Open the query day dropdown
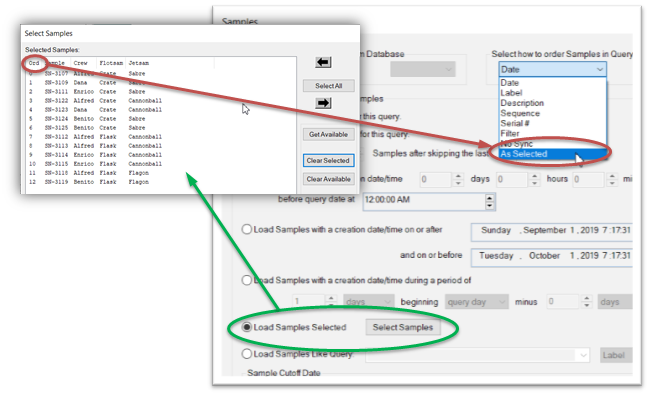The width and height of the screenshot is (650, 395). coord(477,302)
